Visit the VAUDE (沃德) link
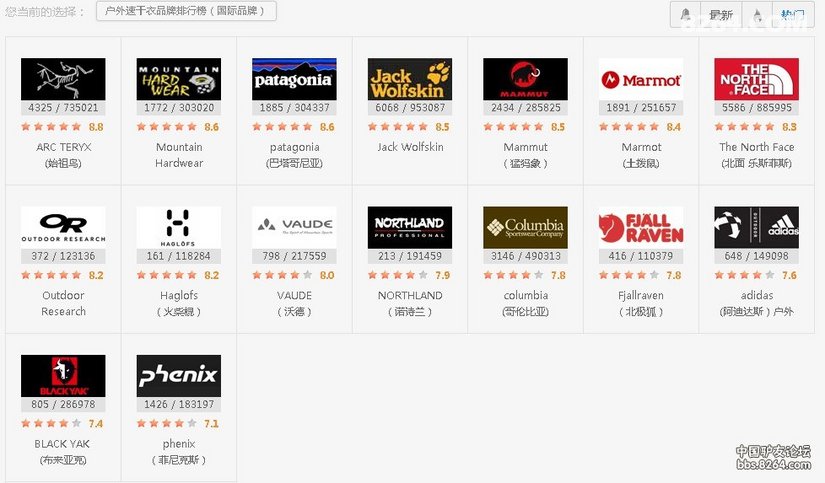The image size is (825, 483). [294, 303]
